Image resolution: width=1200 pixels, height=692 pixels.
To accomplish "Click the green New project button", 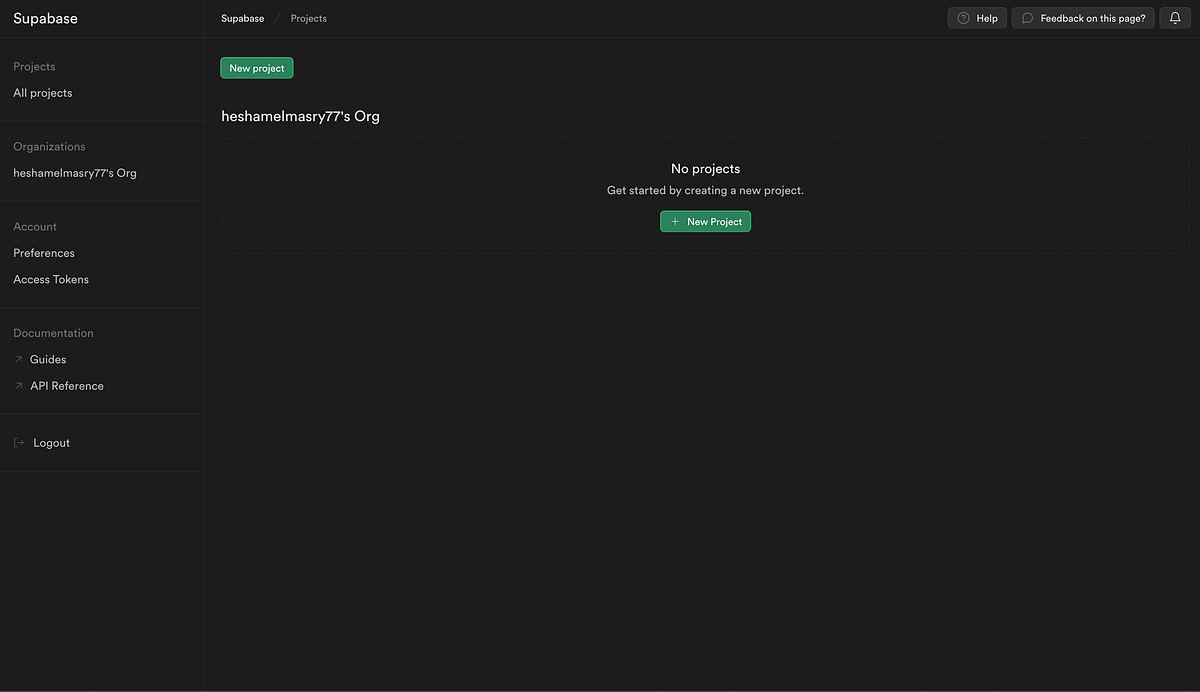I will pyautogui.click(x=256, y=67).
